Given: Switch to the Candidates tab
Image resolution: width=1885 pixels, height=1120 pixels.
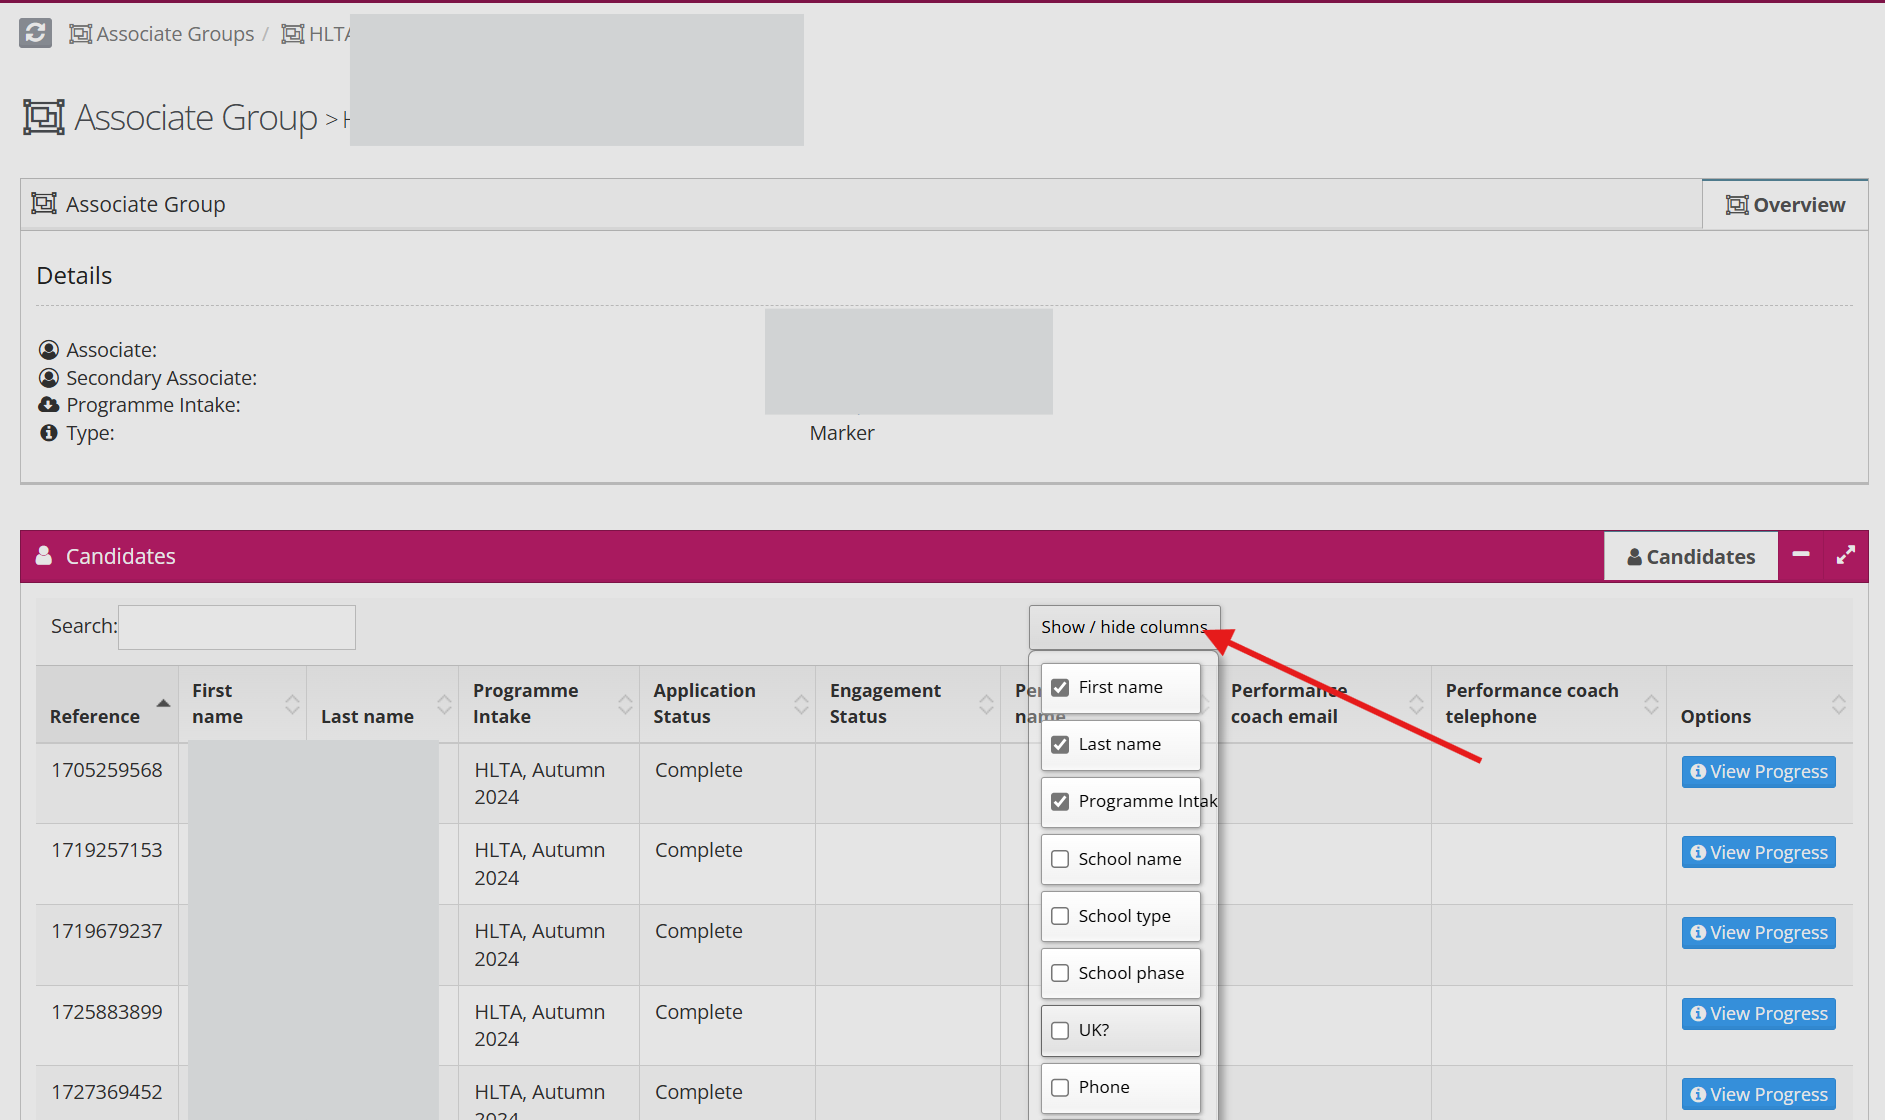Looking at the screenshot, I should click(1691, 557).
